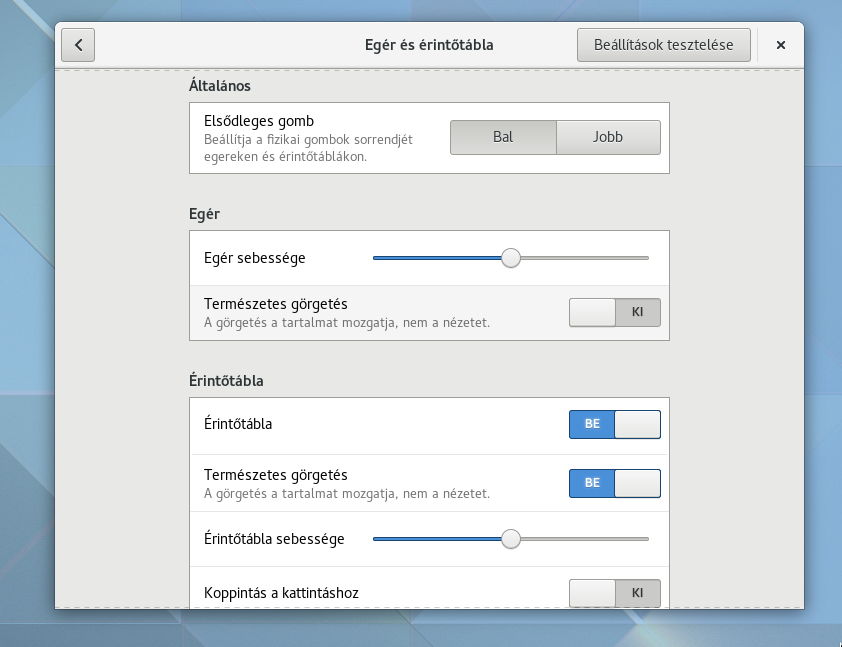842x647 pixels.
Task: Select Jobb as the primary button
Action: click(608, 137)
